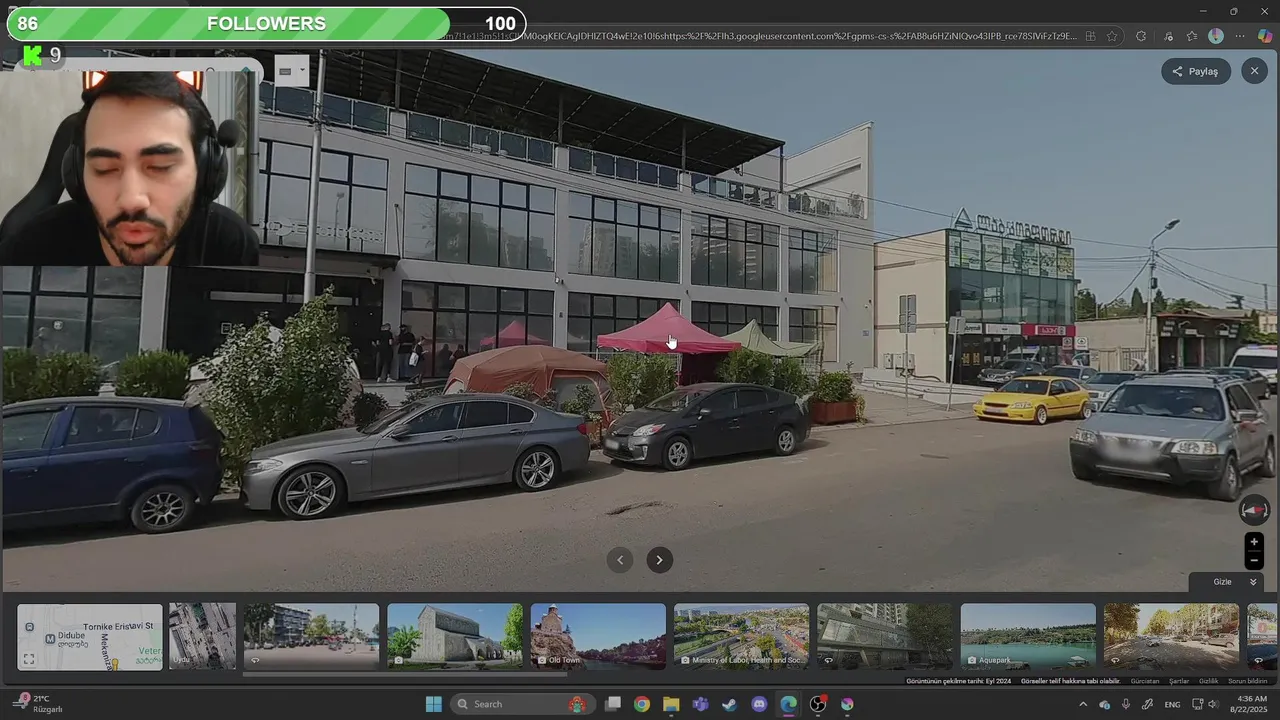
Task: Open Discord from the taskbar
Action: point(759,704)
